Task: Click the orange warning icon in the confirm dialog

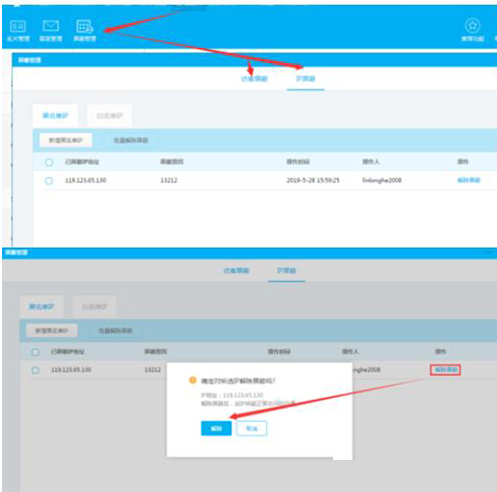Action: 193,380
